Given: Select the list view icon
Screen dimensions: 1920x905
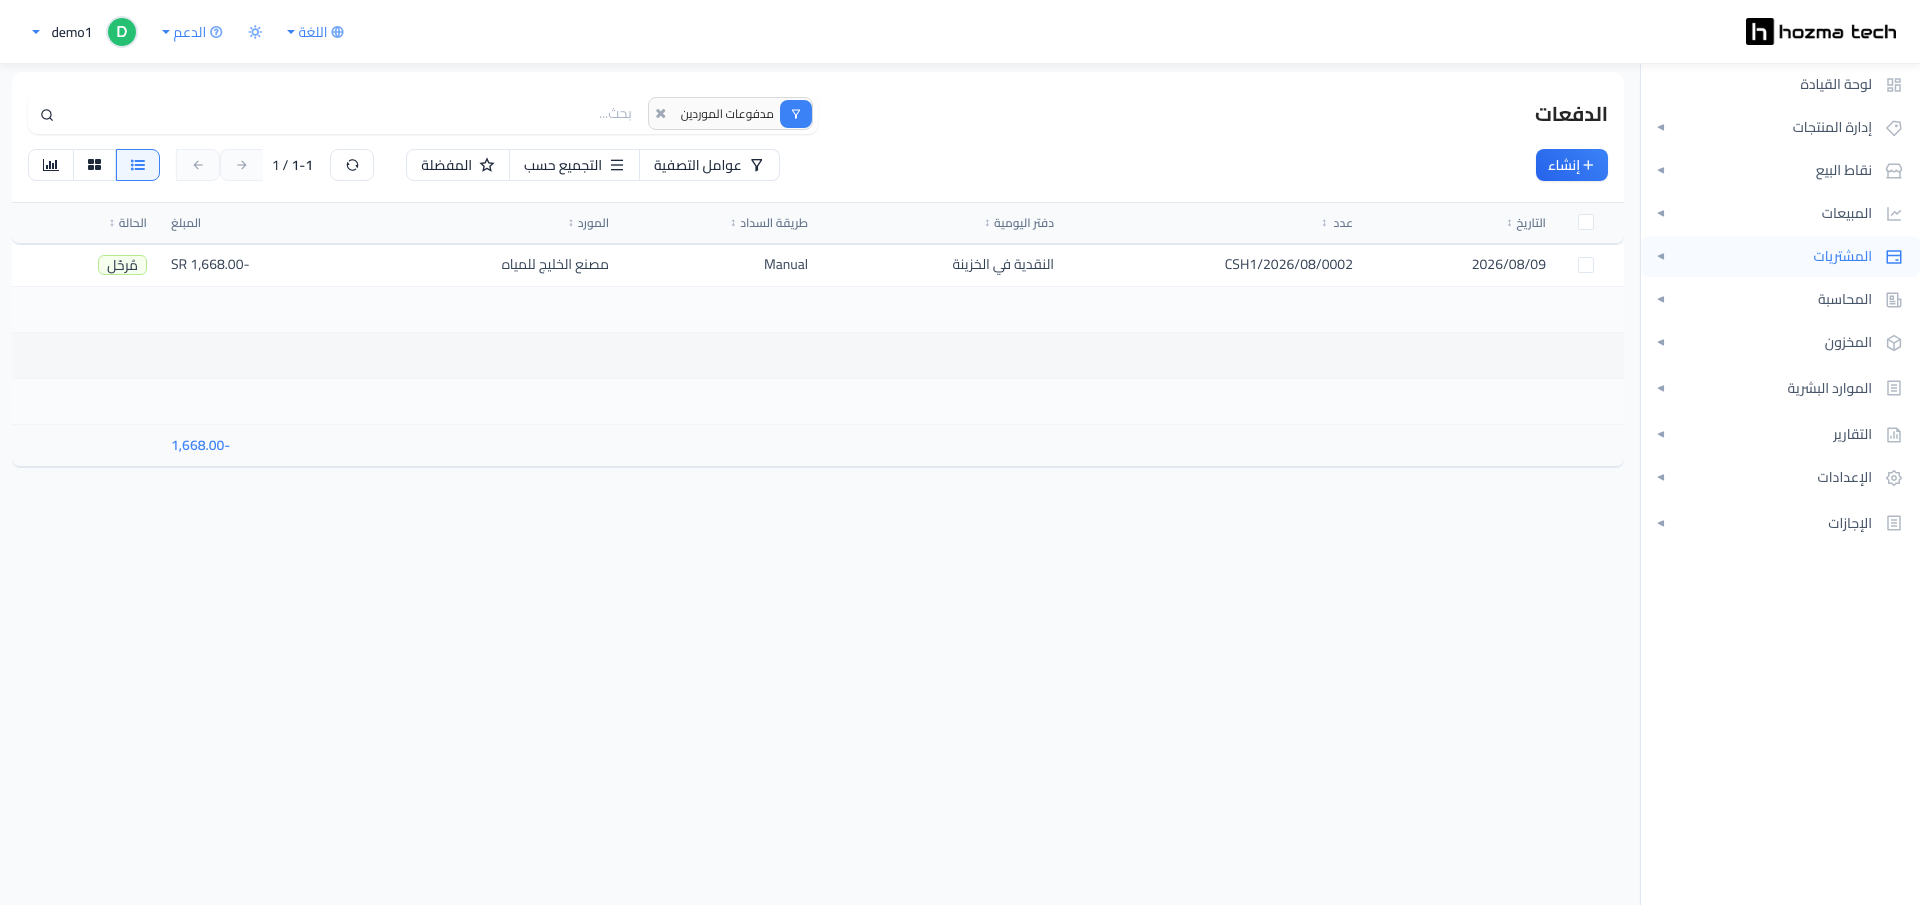Looking at the screenshot, I should [138, 165].
